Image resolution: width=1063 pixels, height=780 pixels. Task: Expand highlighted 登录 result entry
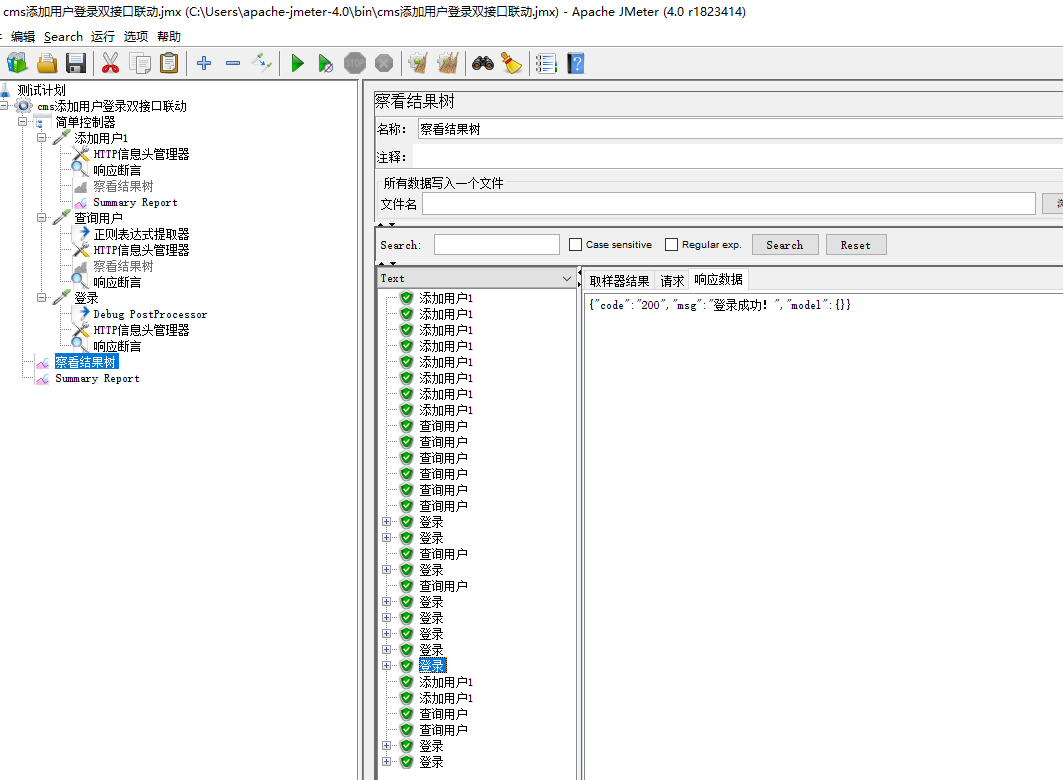[x=386, y=665]
